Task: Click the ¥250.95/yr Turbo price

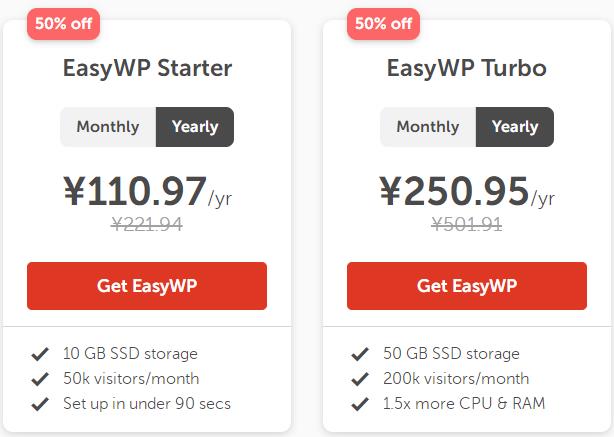Action: pos(467,191)
